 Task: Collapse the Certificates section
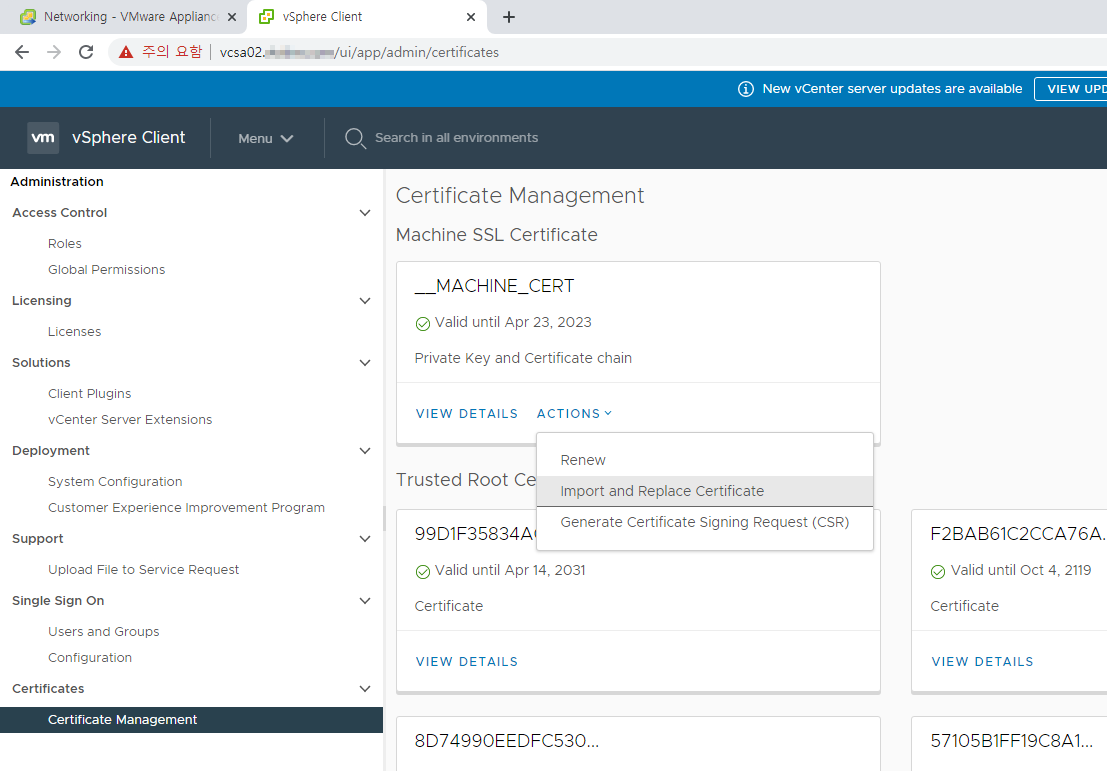[x=365, y=688]
